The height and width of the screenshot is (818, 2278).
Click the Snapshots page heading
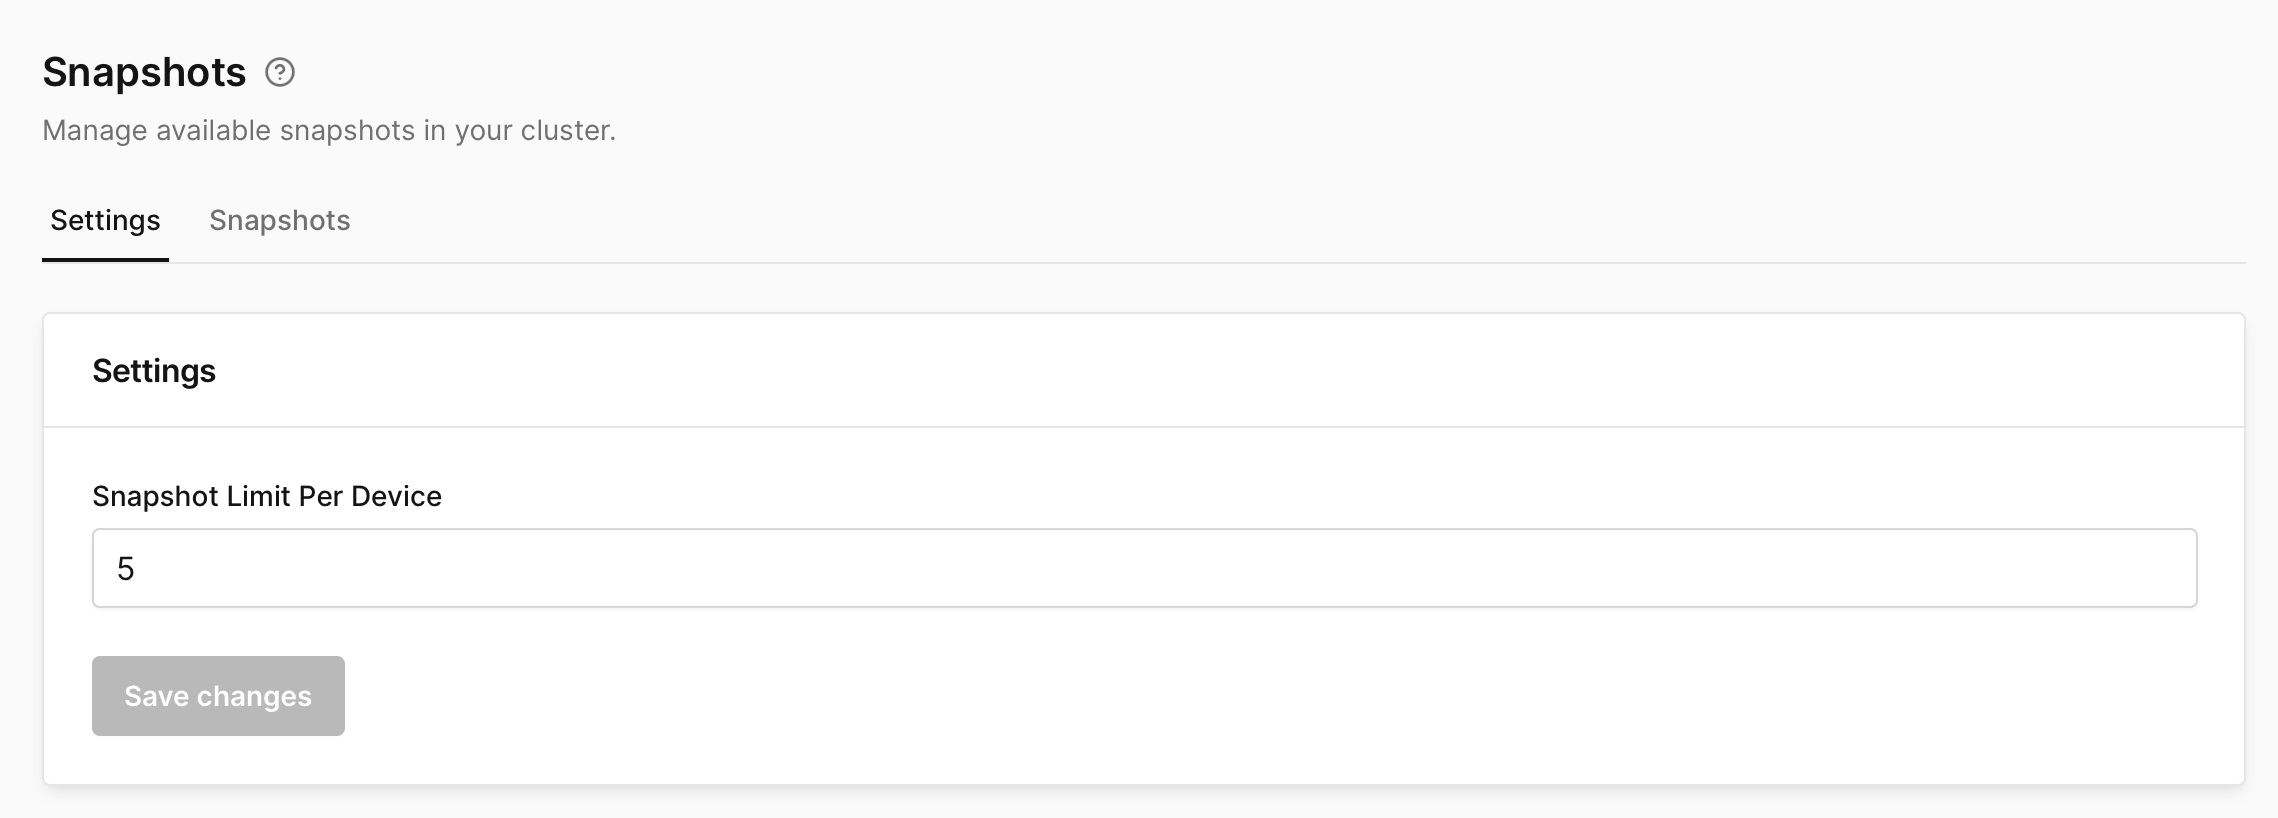pos(144,73)
